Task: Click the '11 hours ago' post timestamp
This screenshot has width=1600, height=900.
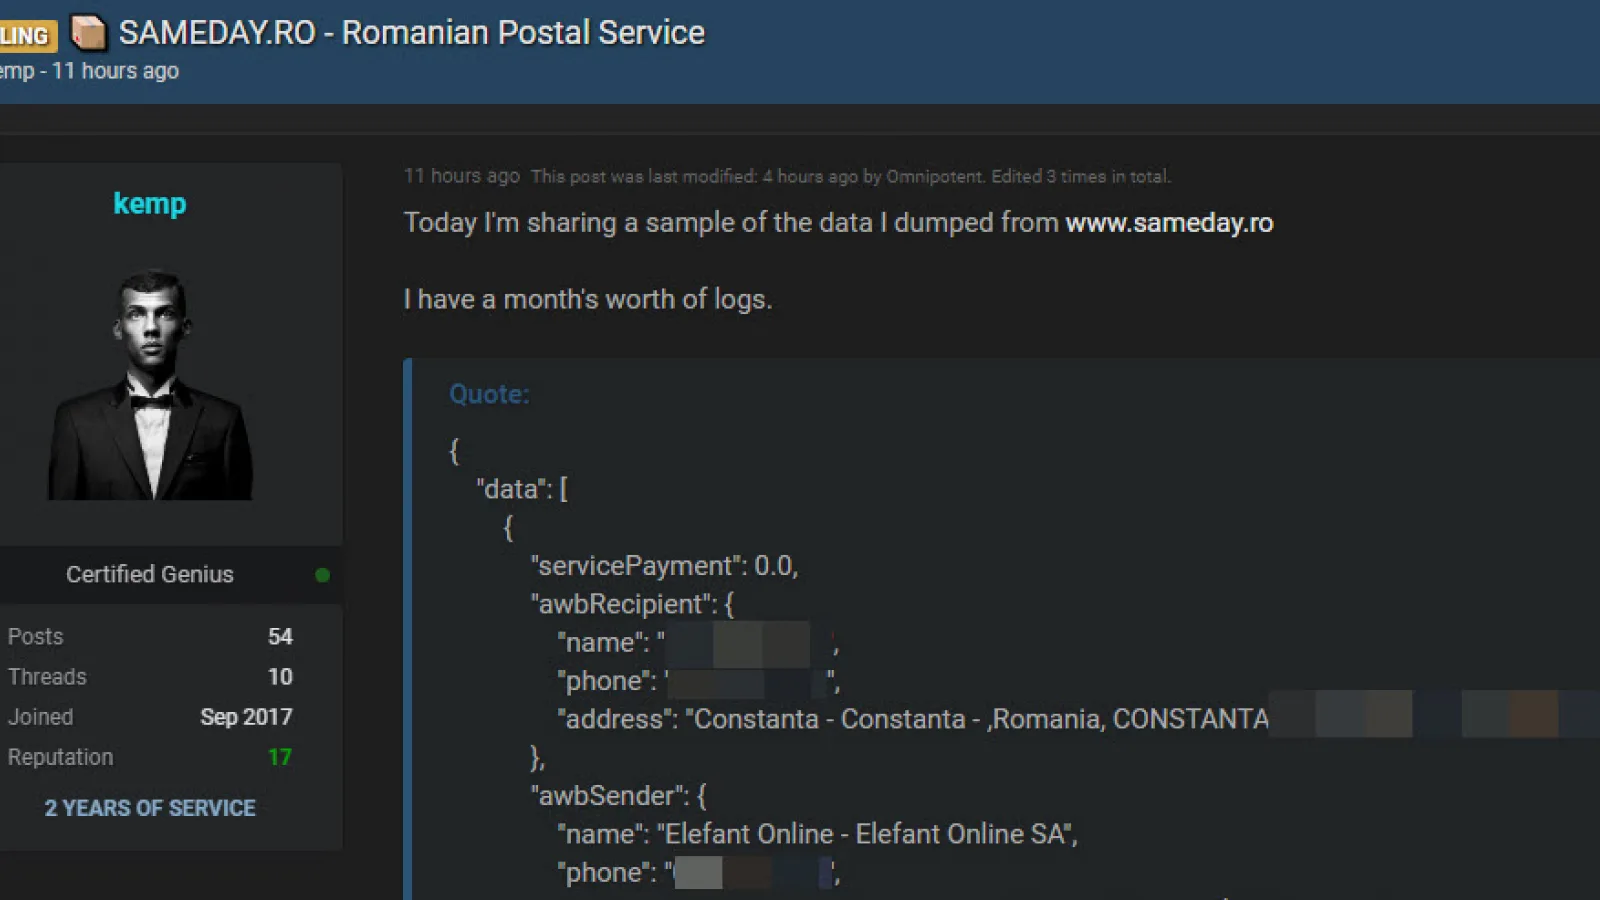Action: coord(462,176)
